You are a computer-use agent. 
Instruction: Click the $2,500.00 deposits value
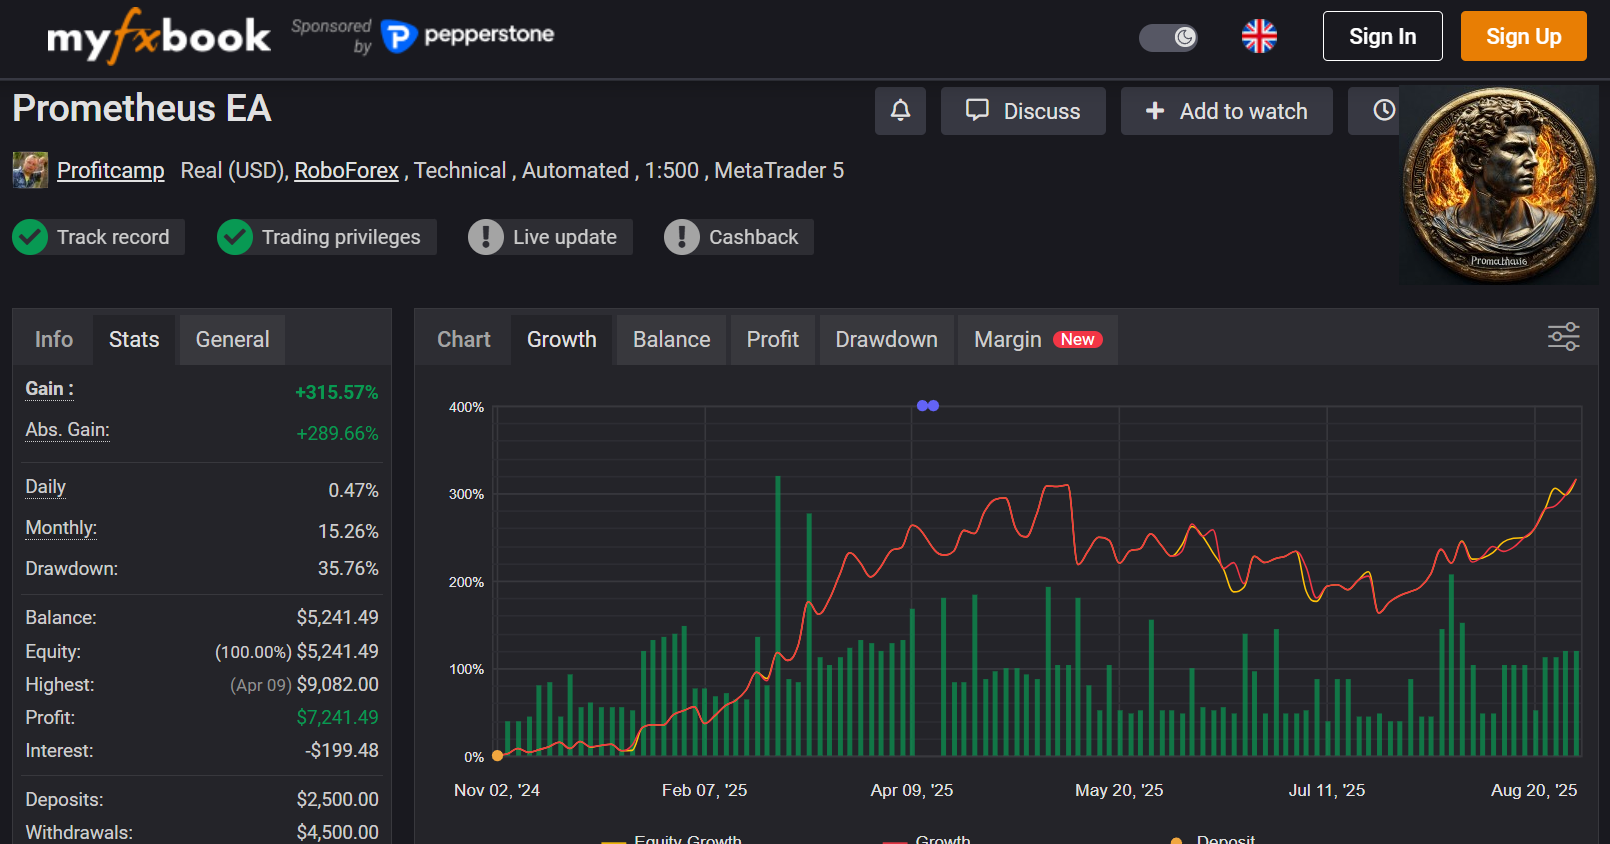coord(337,800)
